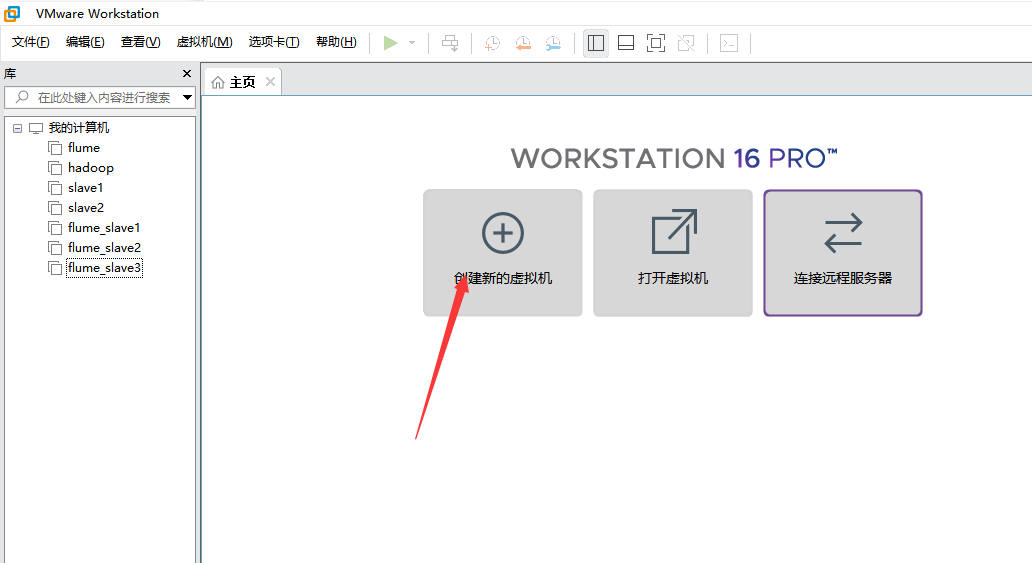The image size is (1032, 563).
Task: Click the VM icon beside slave1
Action: (55, 188)
